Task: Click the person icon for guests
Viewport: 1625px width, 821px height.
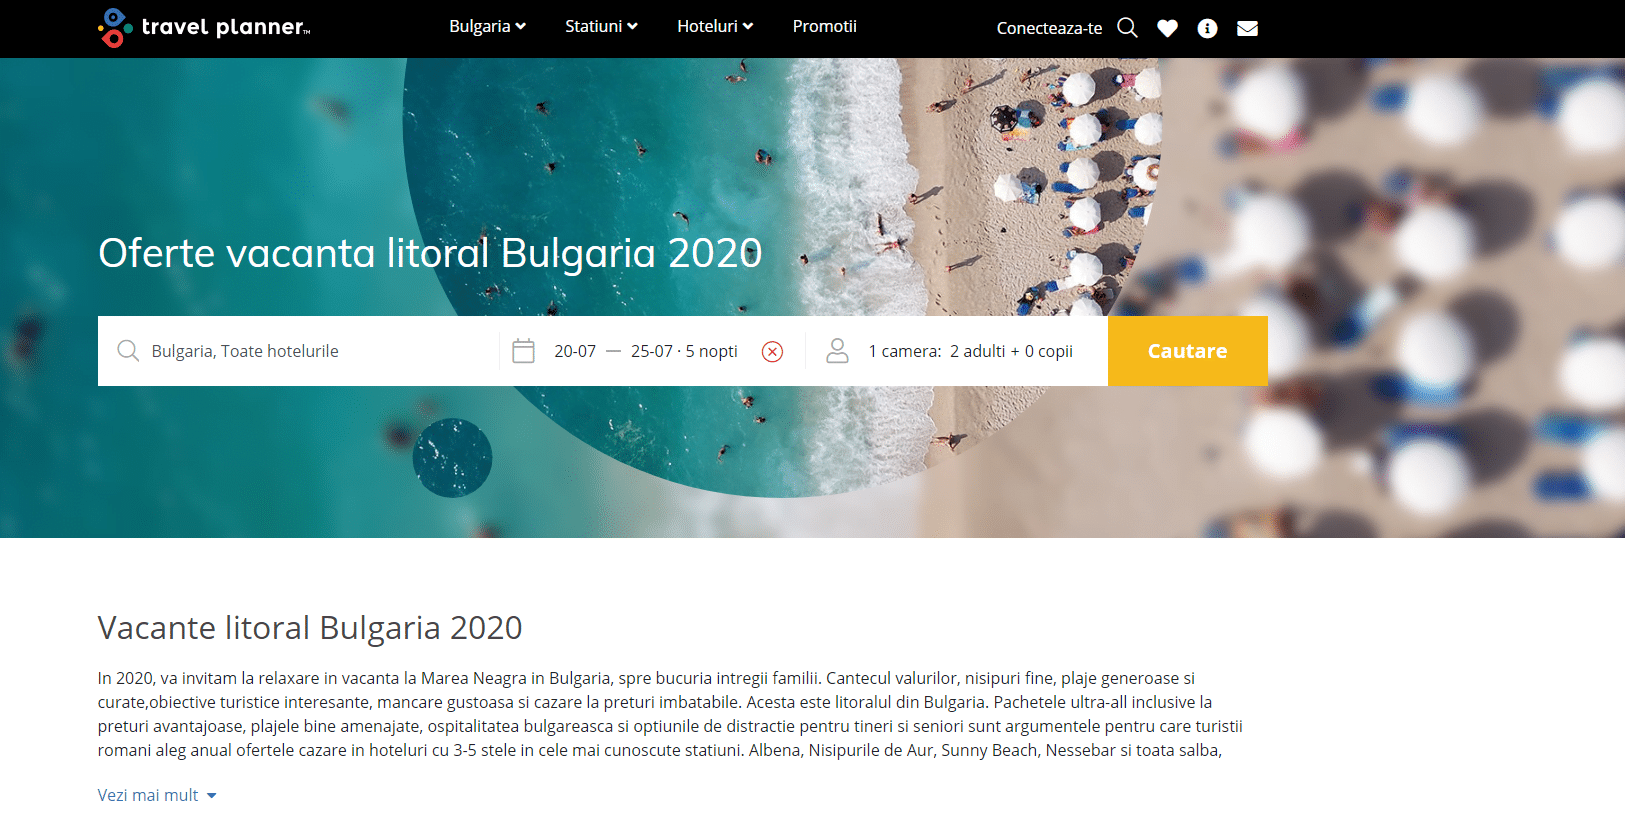Action: [x=837, y=351]
